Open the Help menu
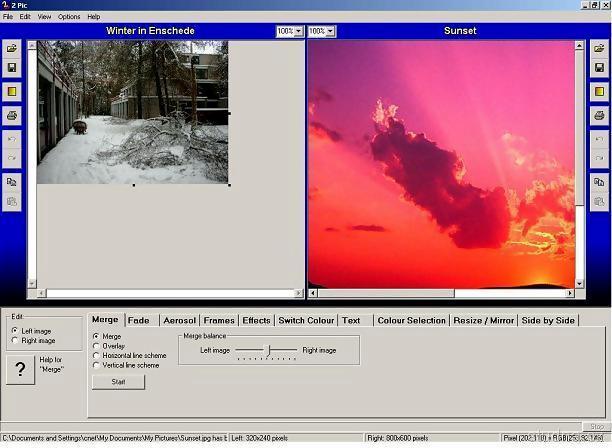Image resolution: width=612 pixels, height=448 pixels. click(x=94, y=17)
